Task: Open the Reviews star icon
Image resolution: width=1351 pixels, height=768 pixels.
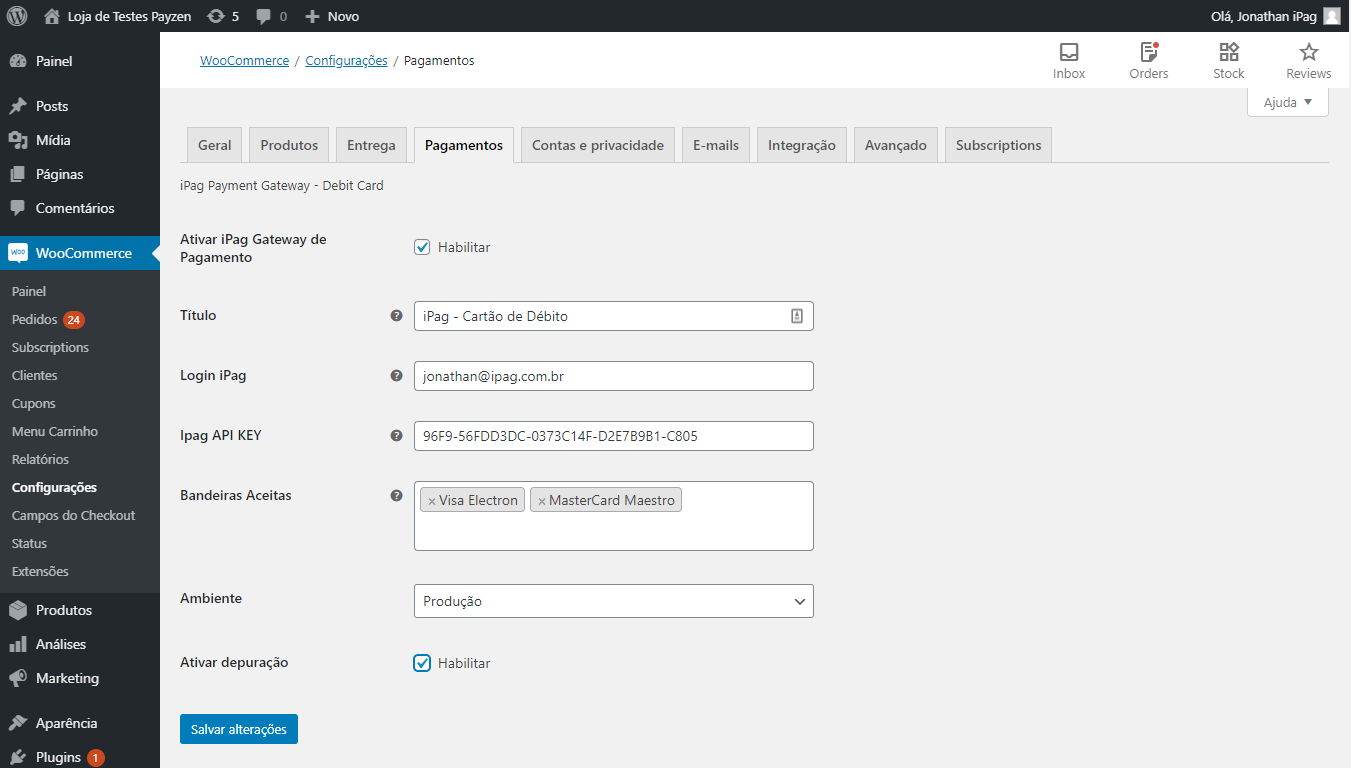Action: 1309,52
